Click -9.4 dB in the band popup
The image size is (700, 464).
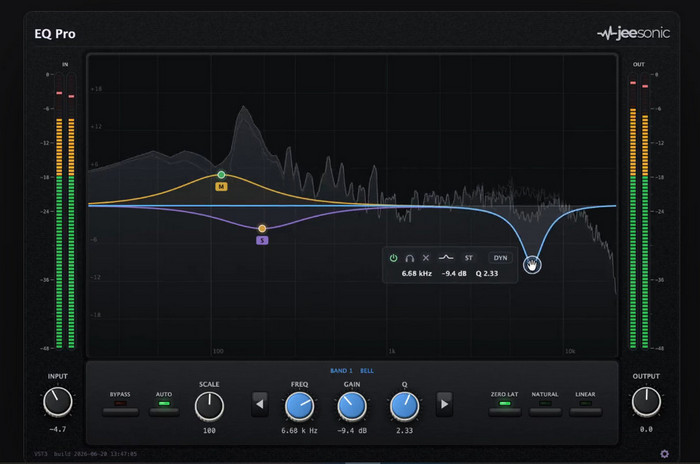click(454, 273)
